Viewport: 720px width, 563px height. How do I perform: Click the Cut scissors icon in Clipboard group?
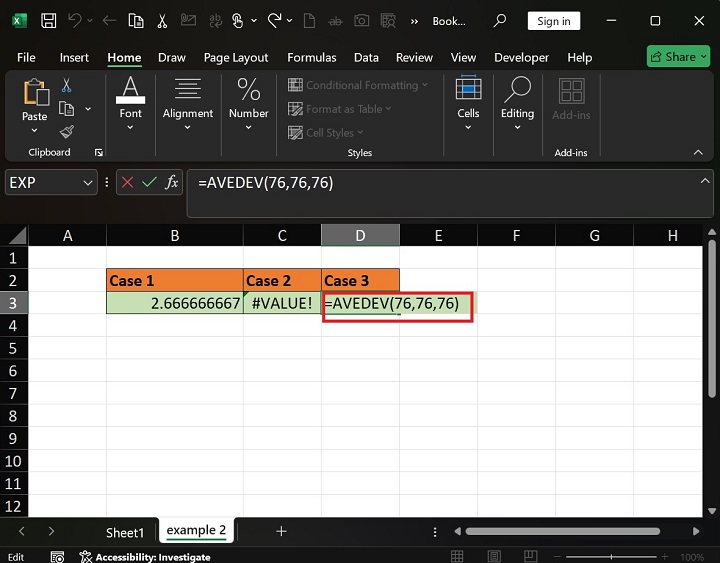tap(67, 86)
